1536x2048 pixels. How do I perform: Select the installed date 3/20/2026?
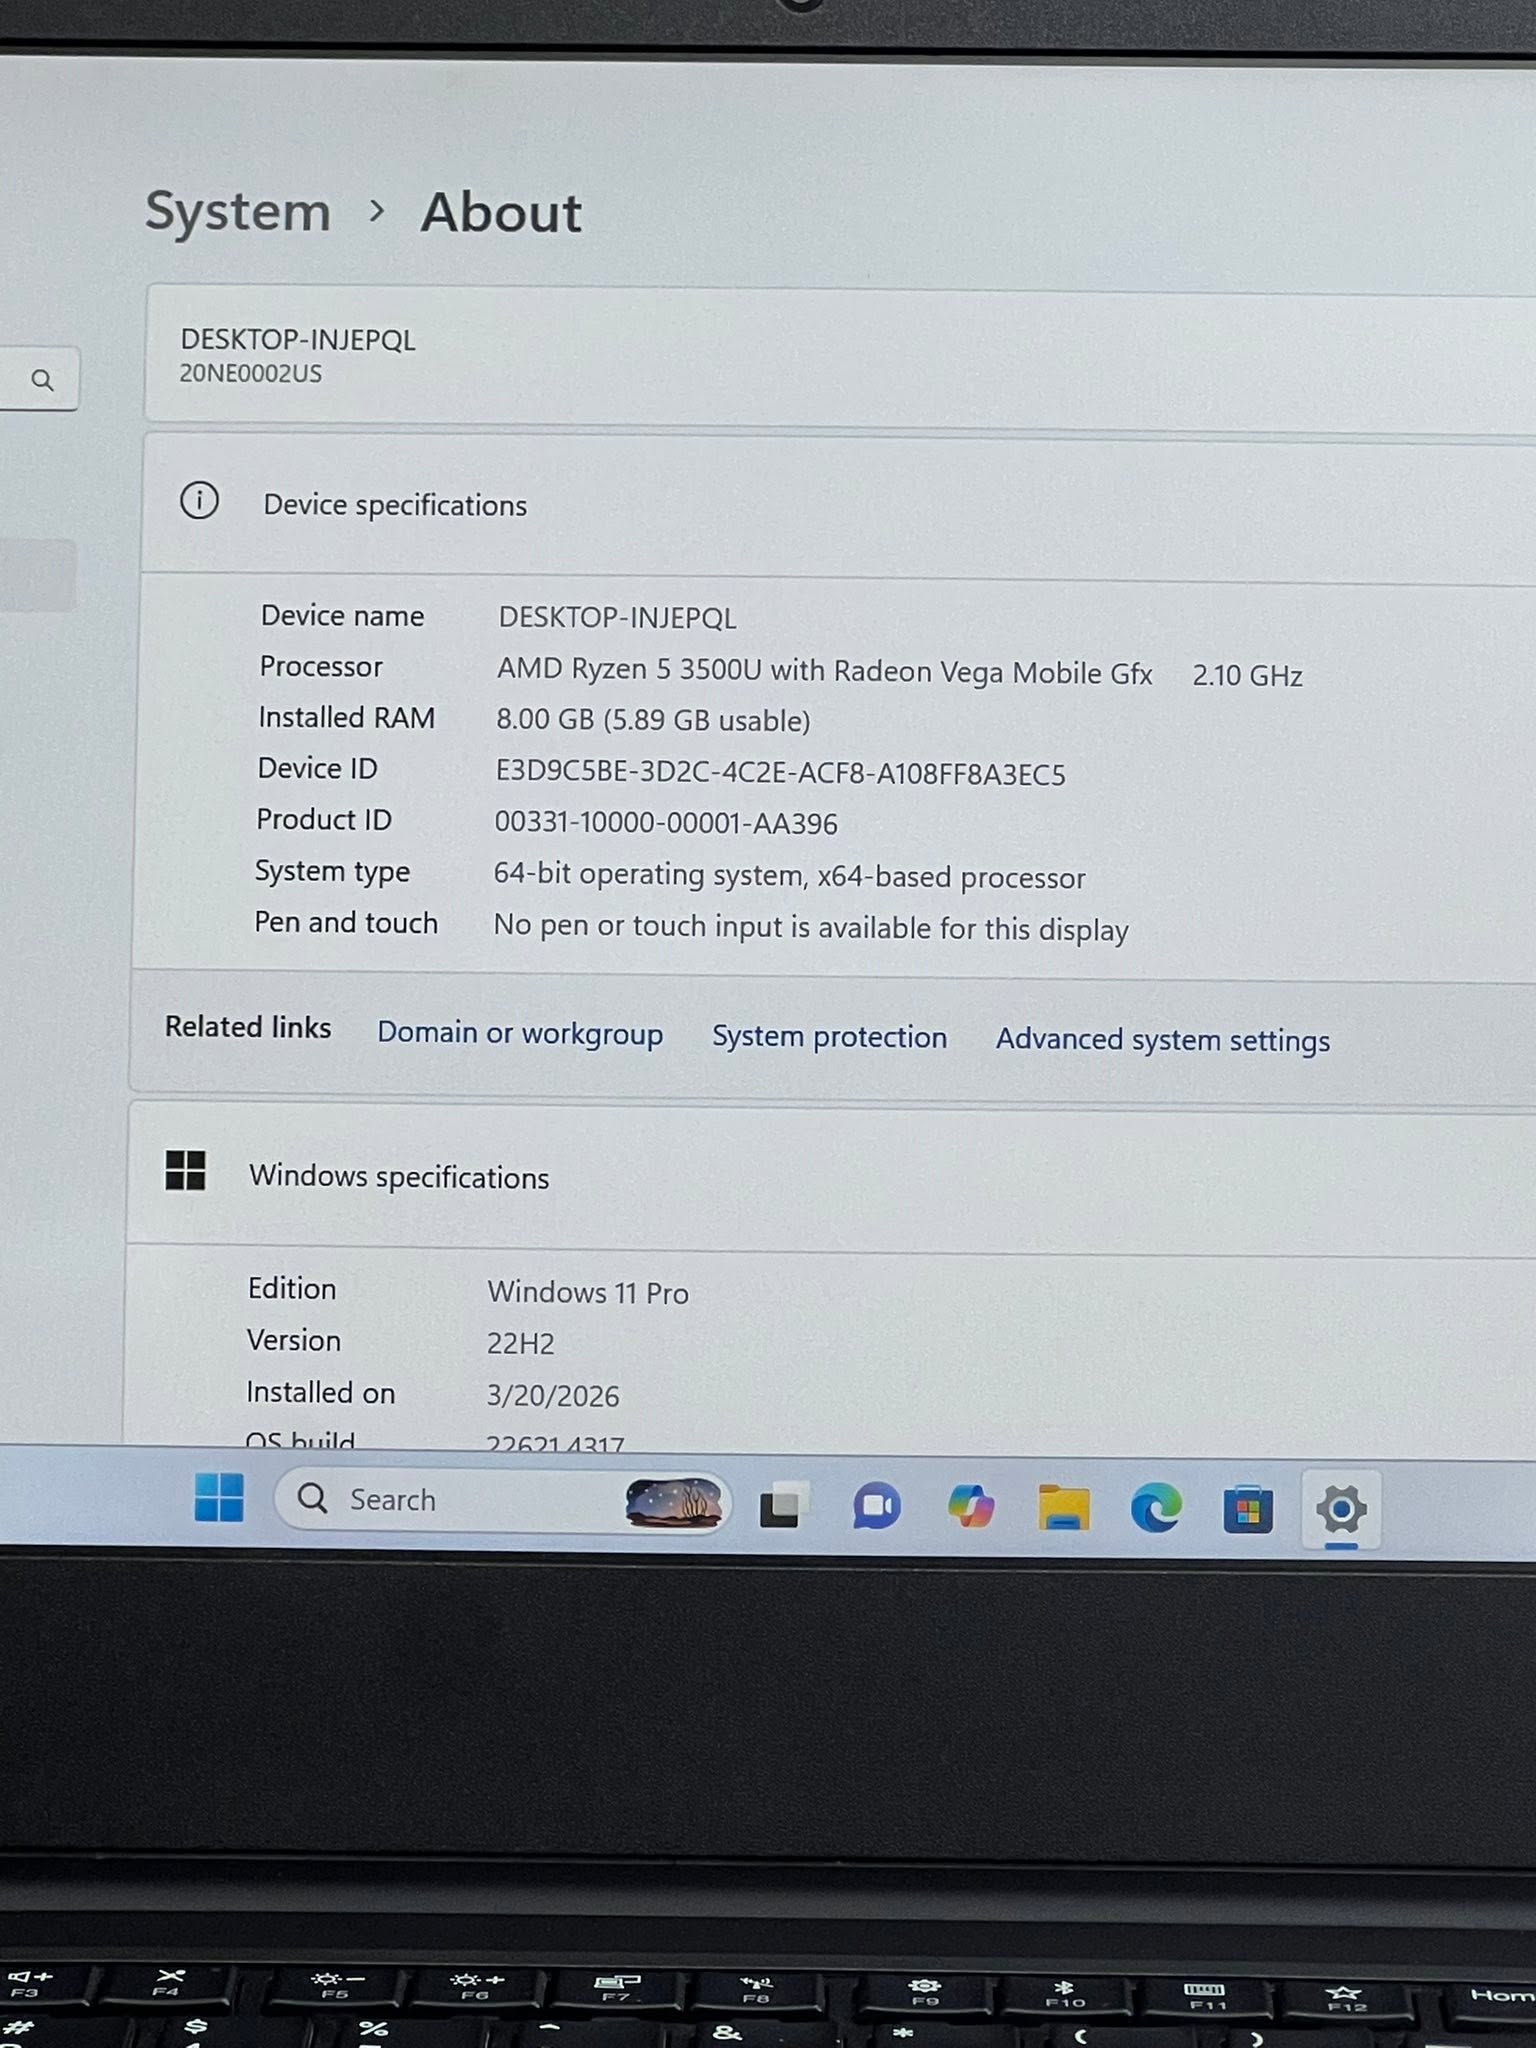(x=553, y=1395)
